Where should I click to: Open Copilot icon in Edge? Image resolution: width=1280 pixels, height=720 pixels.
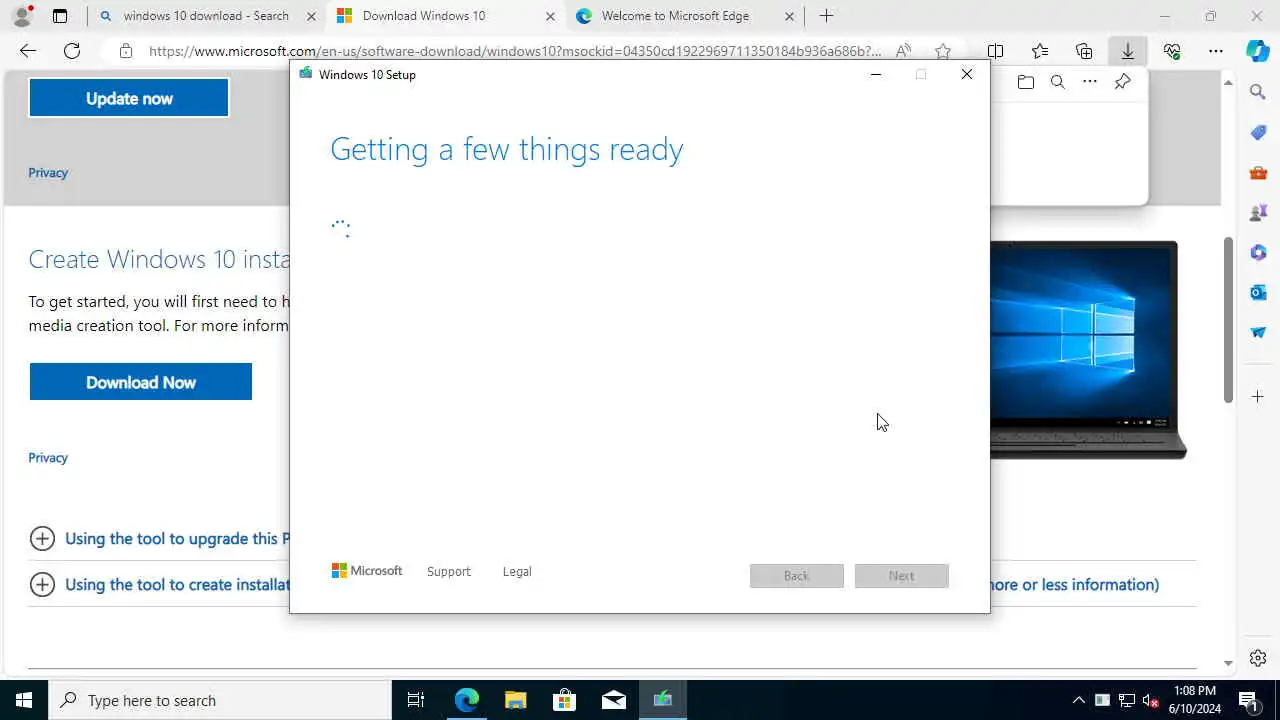point(1258,51)
